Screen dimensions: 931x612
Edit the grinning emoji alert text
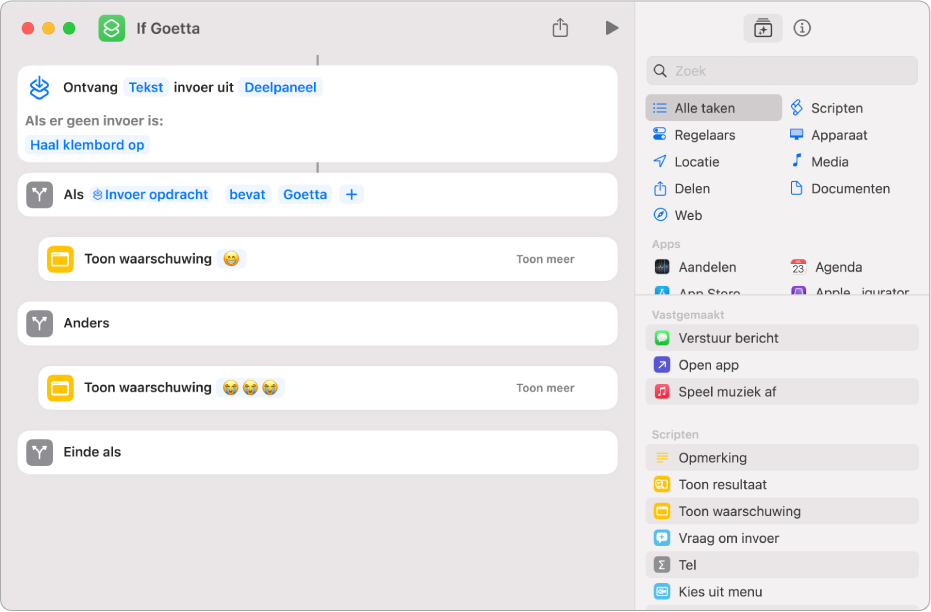231,259
